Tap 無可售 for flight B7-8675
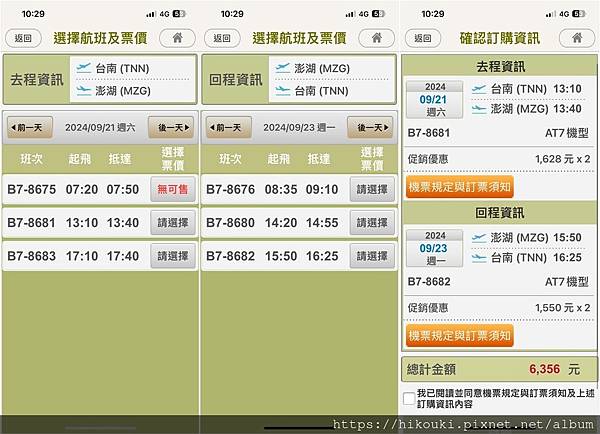This screenshot has height=434, width=600. coord(173,189)
